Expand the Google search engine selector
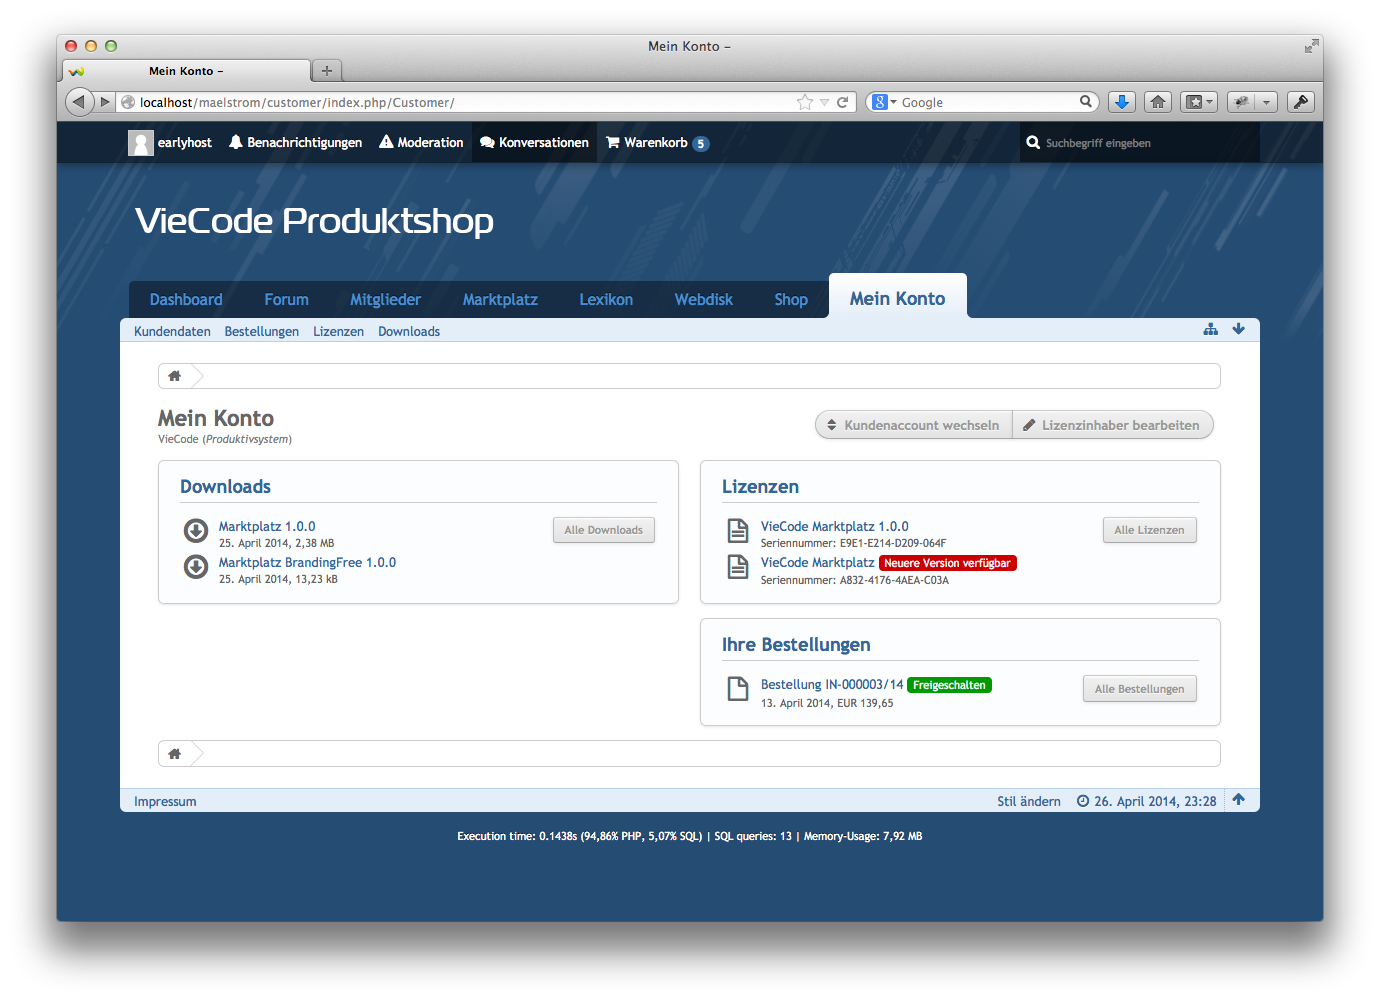Screen dimensions: 1380x1000 coord(883,102)
